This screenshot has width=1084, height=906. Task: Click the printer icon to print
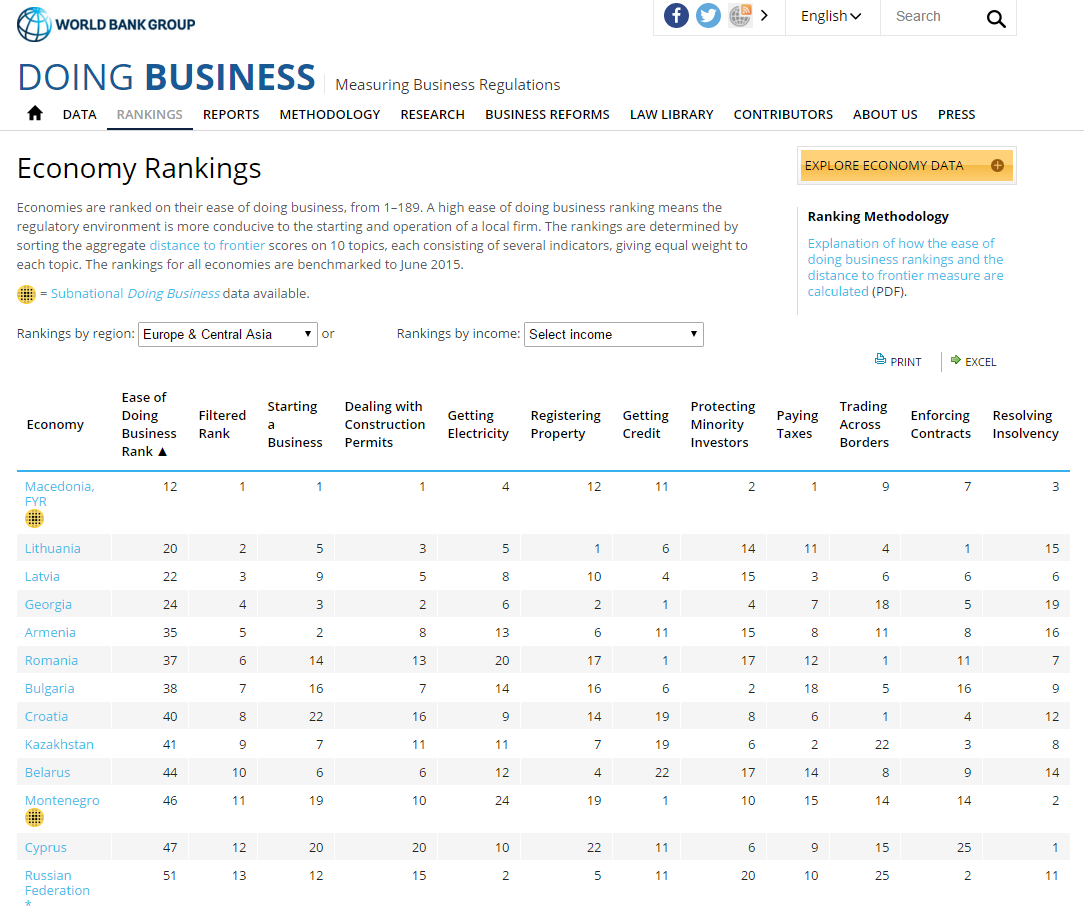pos(881,360)
